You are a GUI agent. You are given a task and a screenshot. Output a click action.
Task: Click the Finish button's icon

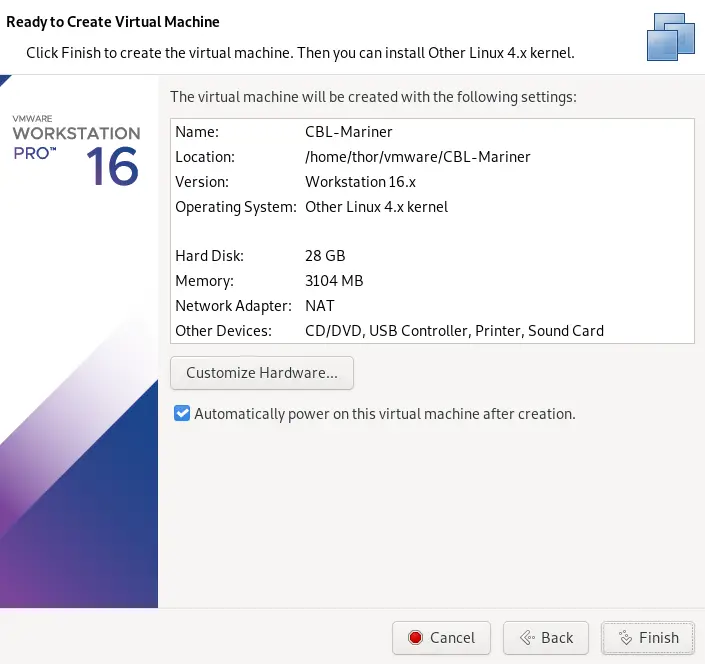[625, 637]
